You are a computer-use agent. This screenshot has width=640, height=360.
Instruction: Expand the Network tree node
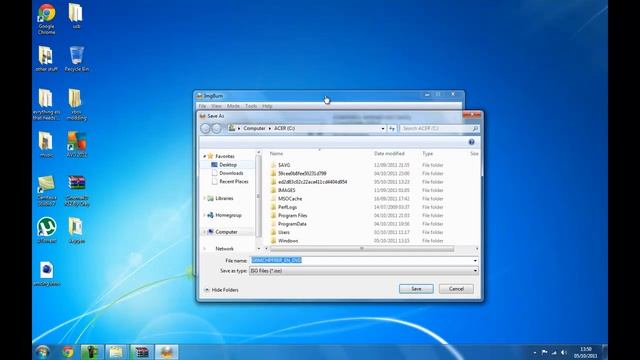(204, 249)
